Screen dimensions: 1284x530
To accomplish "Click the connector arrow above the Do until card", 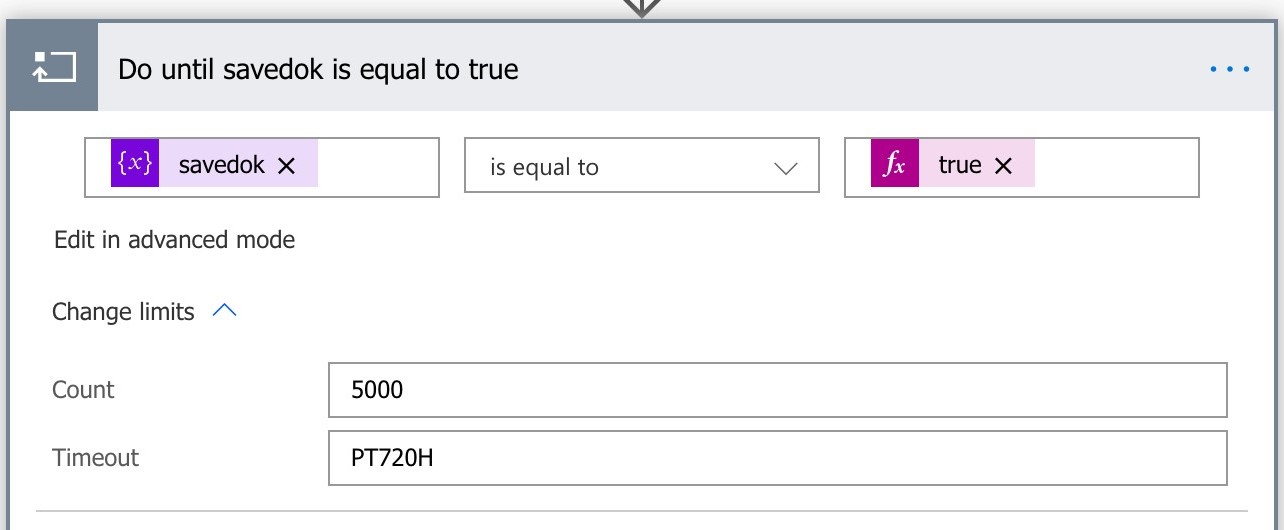I will [641, 7].
